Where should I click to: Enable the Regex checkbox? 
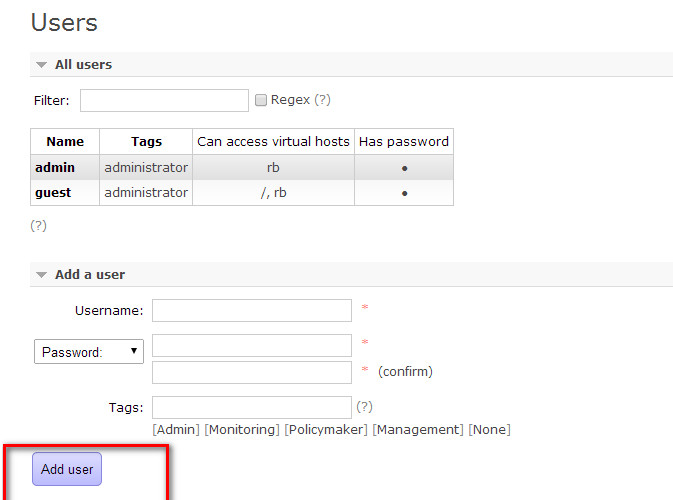[x=261, y=100]
